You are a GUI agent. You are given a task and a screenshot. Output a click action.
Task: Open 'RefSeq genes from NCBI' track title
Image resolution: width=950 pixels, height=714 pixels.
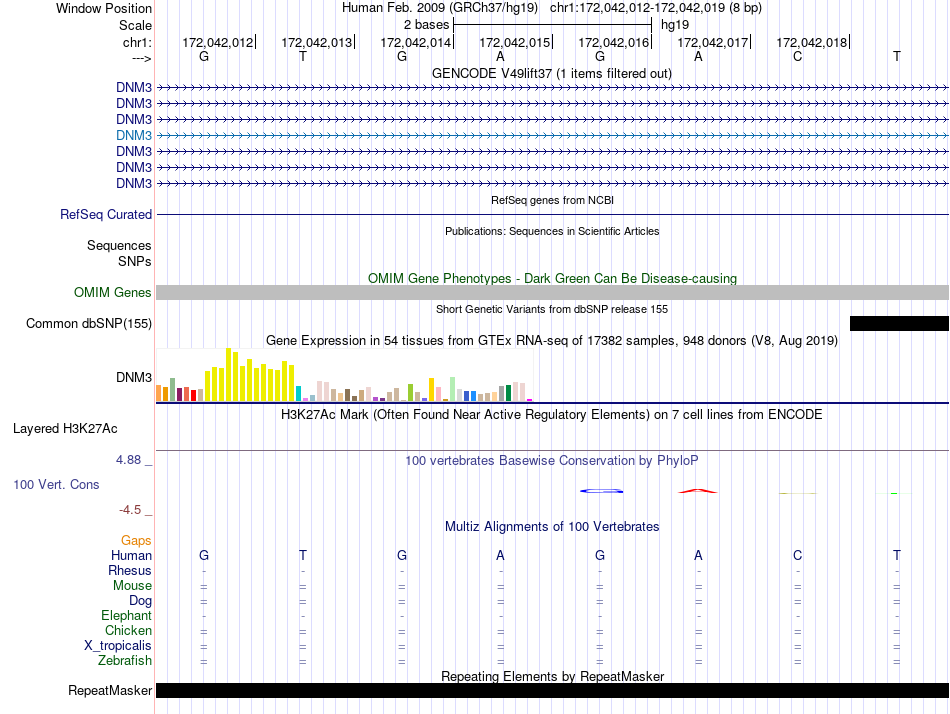[553, 200]
